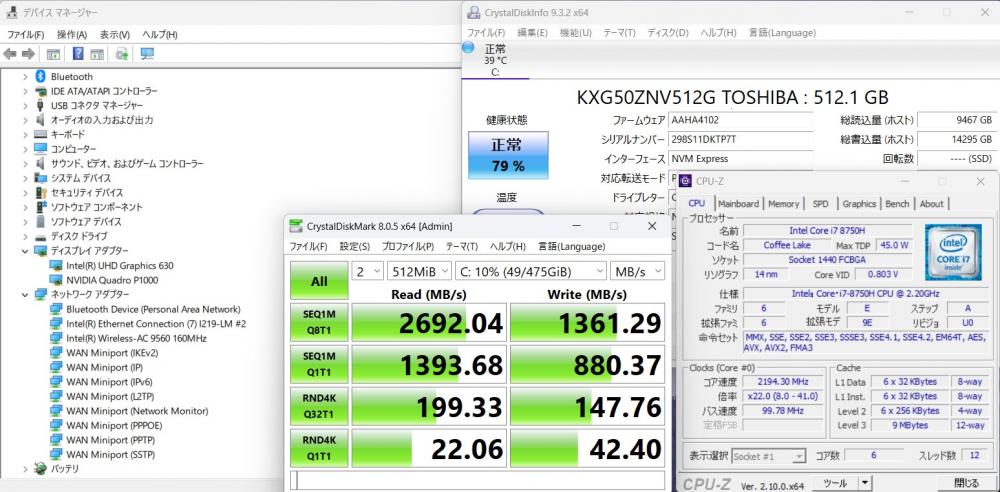1000x492 pixels.
Task: Collapse the network adapters node
Action: click(x=25, y=295)
